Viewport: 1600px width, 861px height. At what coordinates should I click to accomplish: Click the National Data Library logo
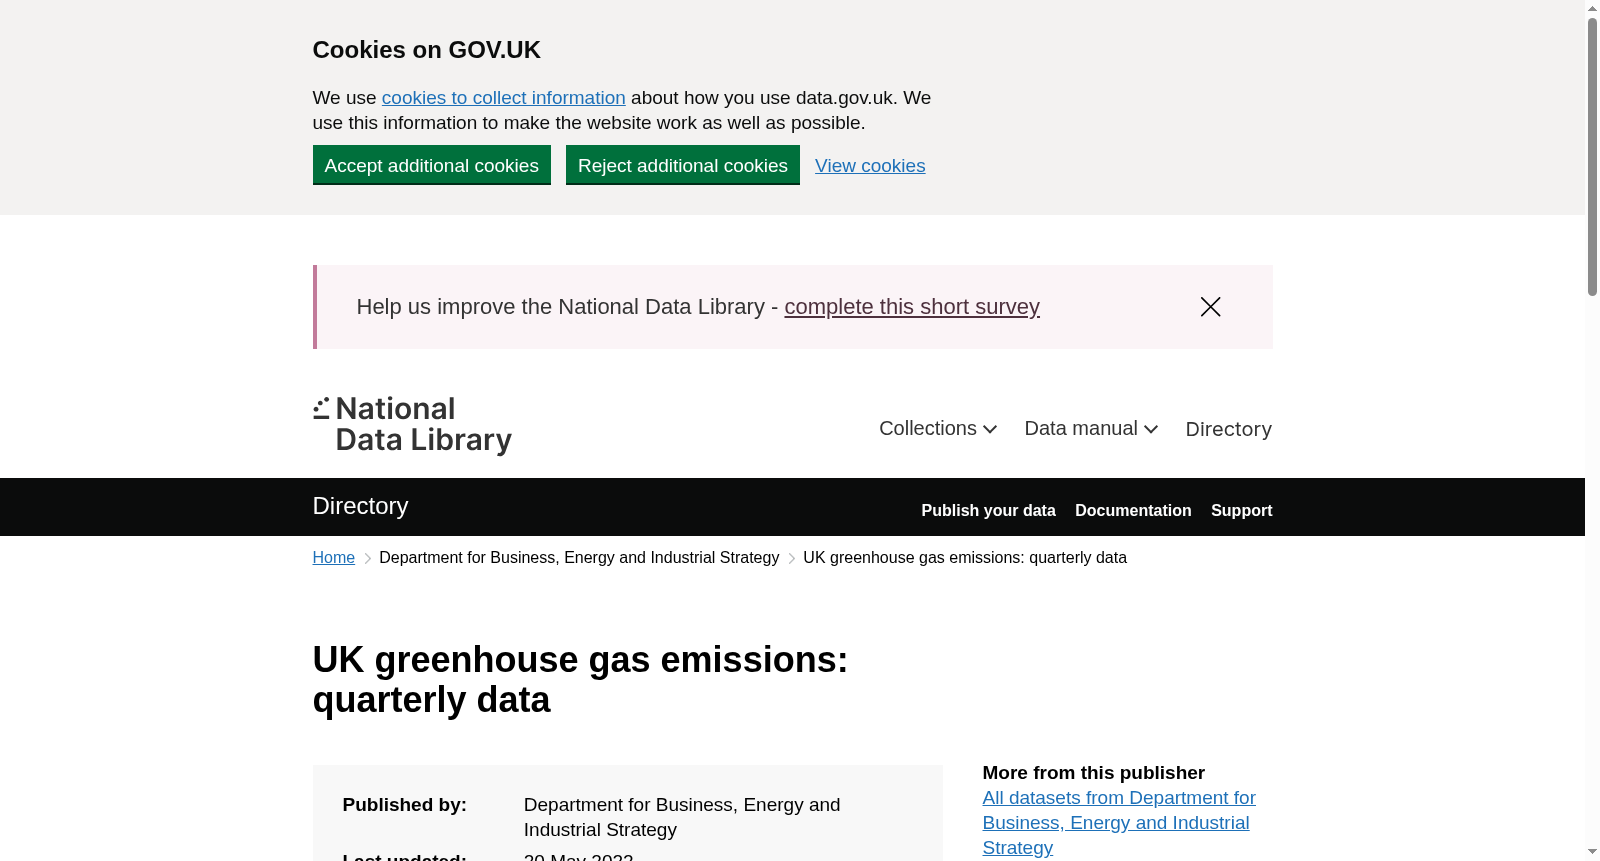(x=412, y=425)
